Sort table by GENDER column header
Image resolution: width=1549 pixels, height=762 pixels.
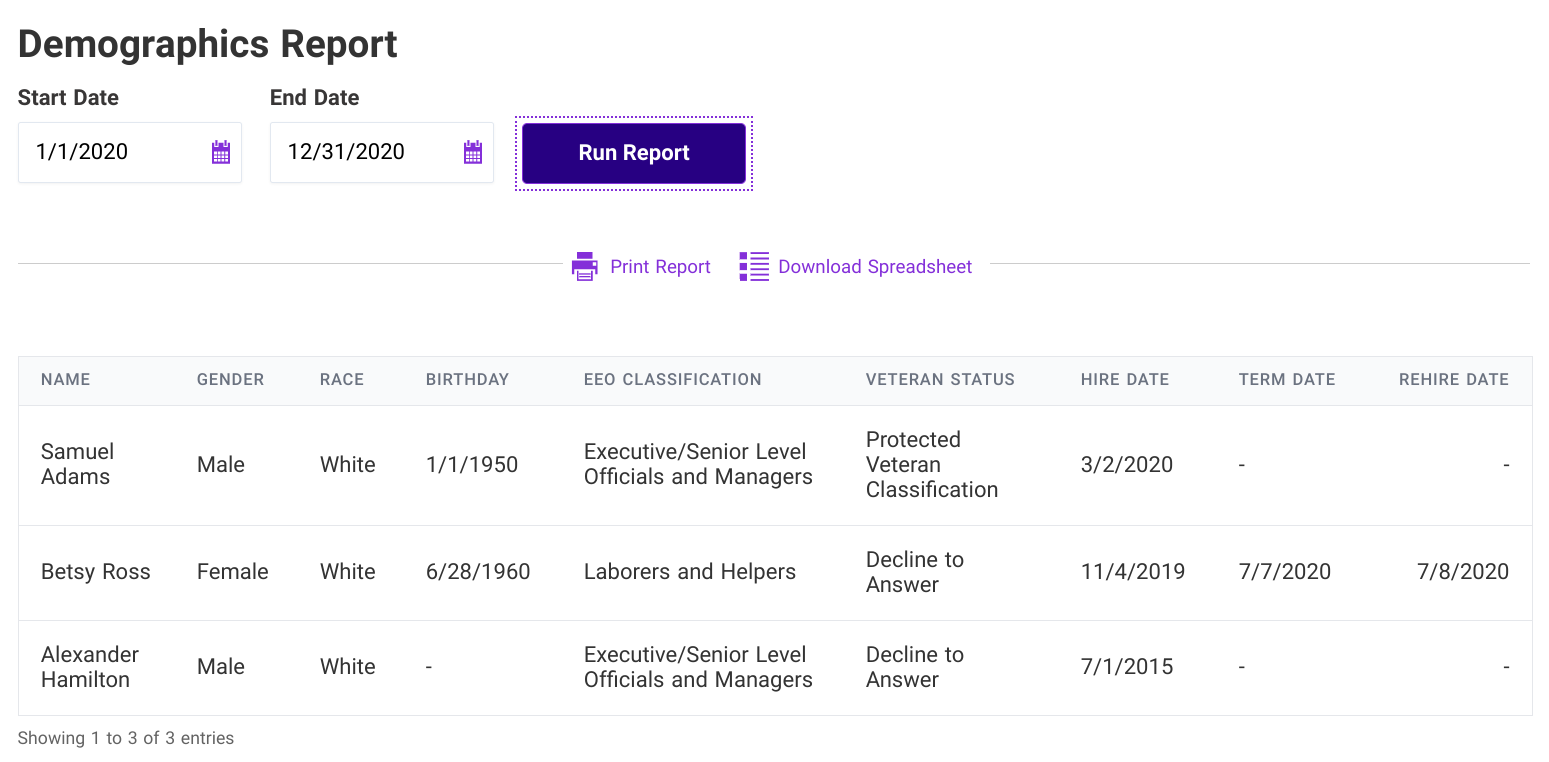(x=231, y=380)
